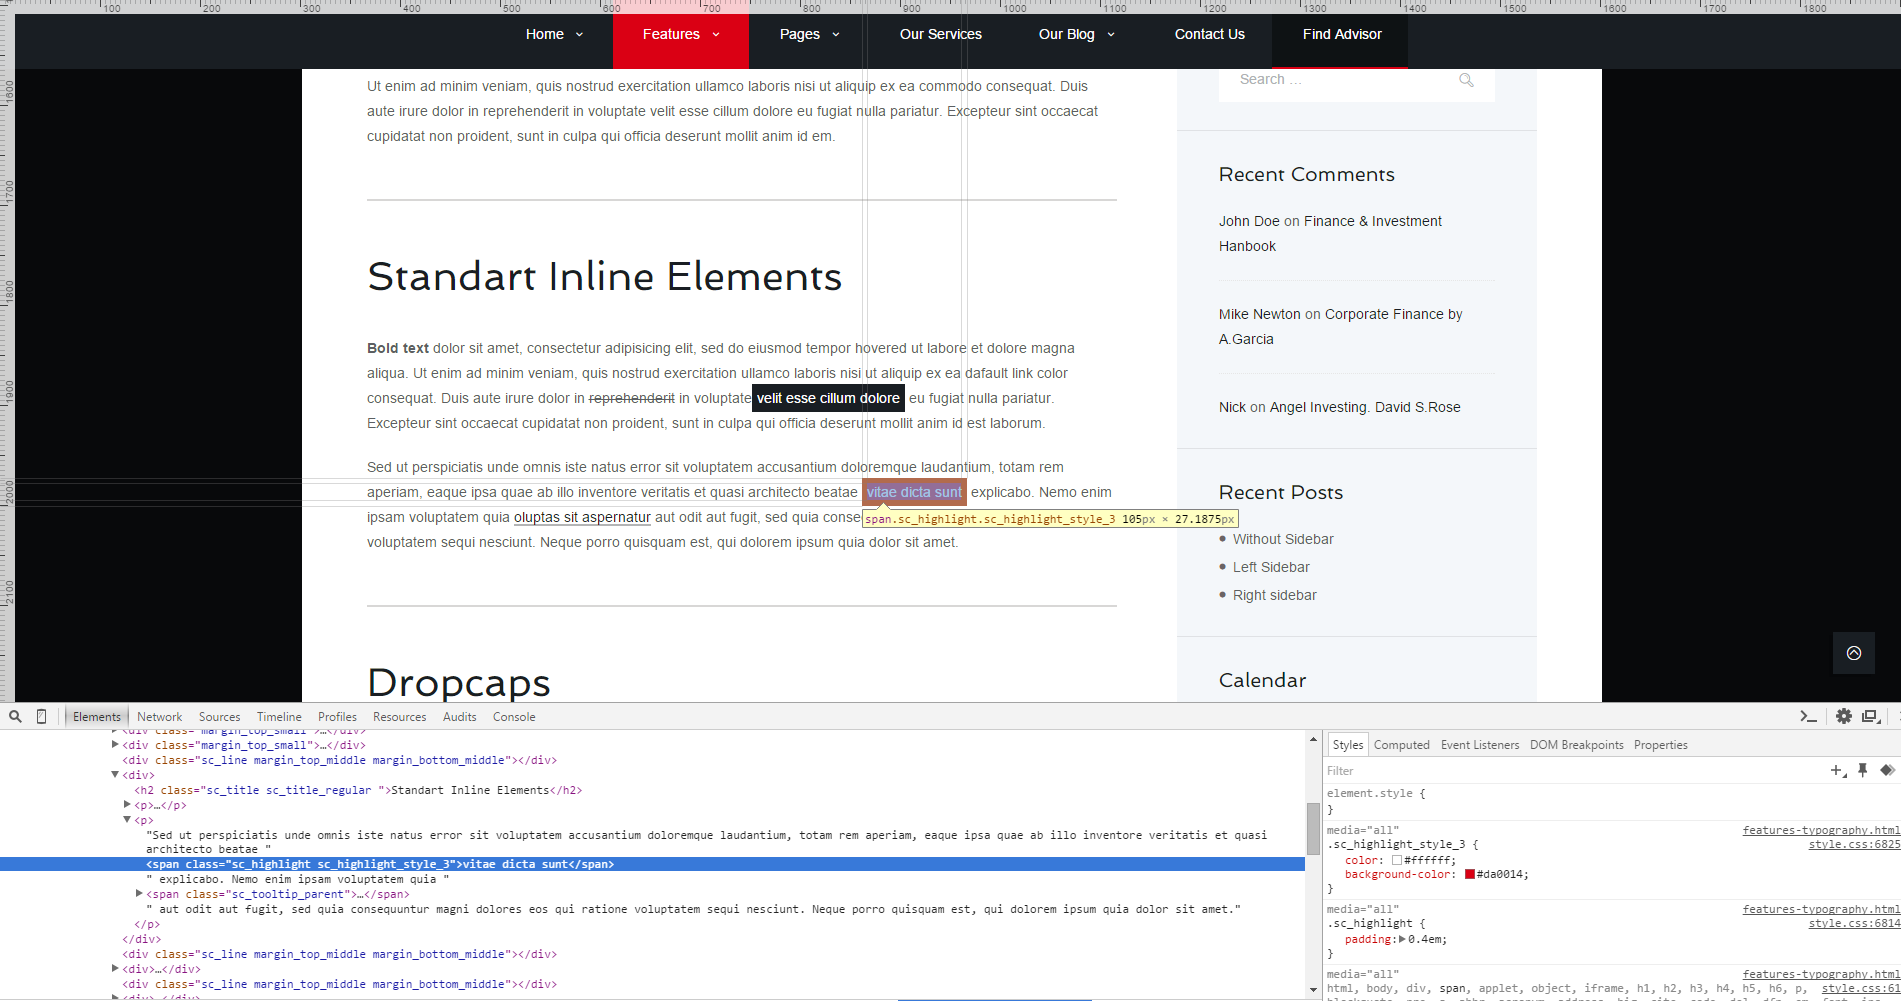Click the Find Advisor nav button
Image resolution: width=1901 pixels, height=1001 pixels.
point(1341,34)
